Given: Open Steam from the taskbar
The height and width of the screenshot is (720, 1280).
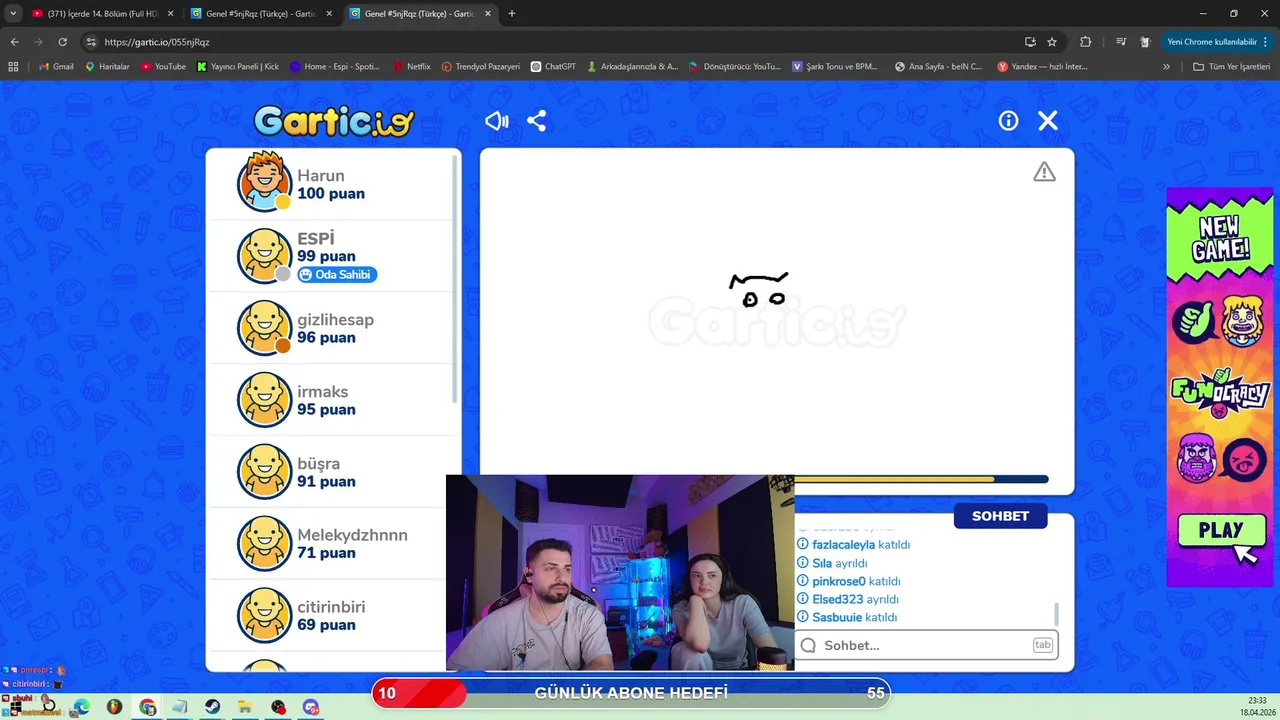Looking at the screenshot, I should 213,707.
